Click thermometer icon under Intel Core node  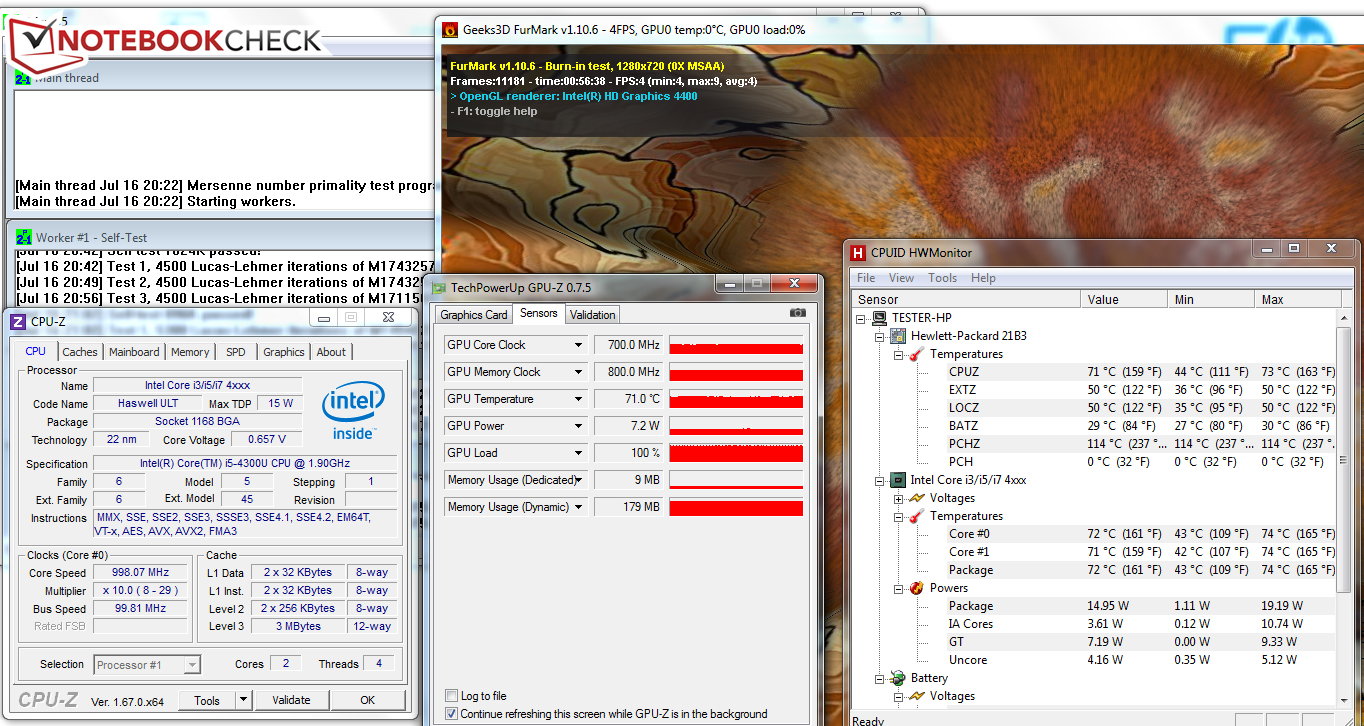coord(917,516)
